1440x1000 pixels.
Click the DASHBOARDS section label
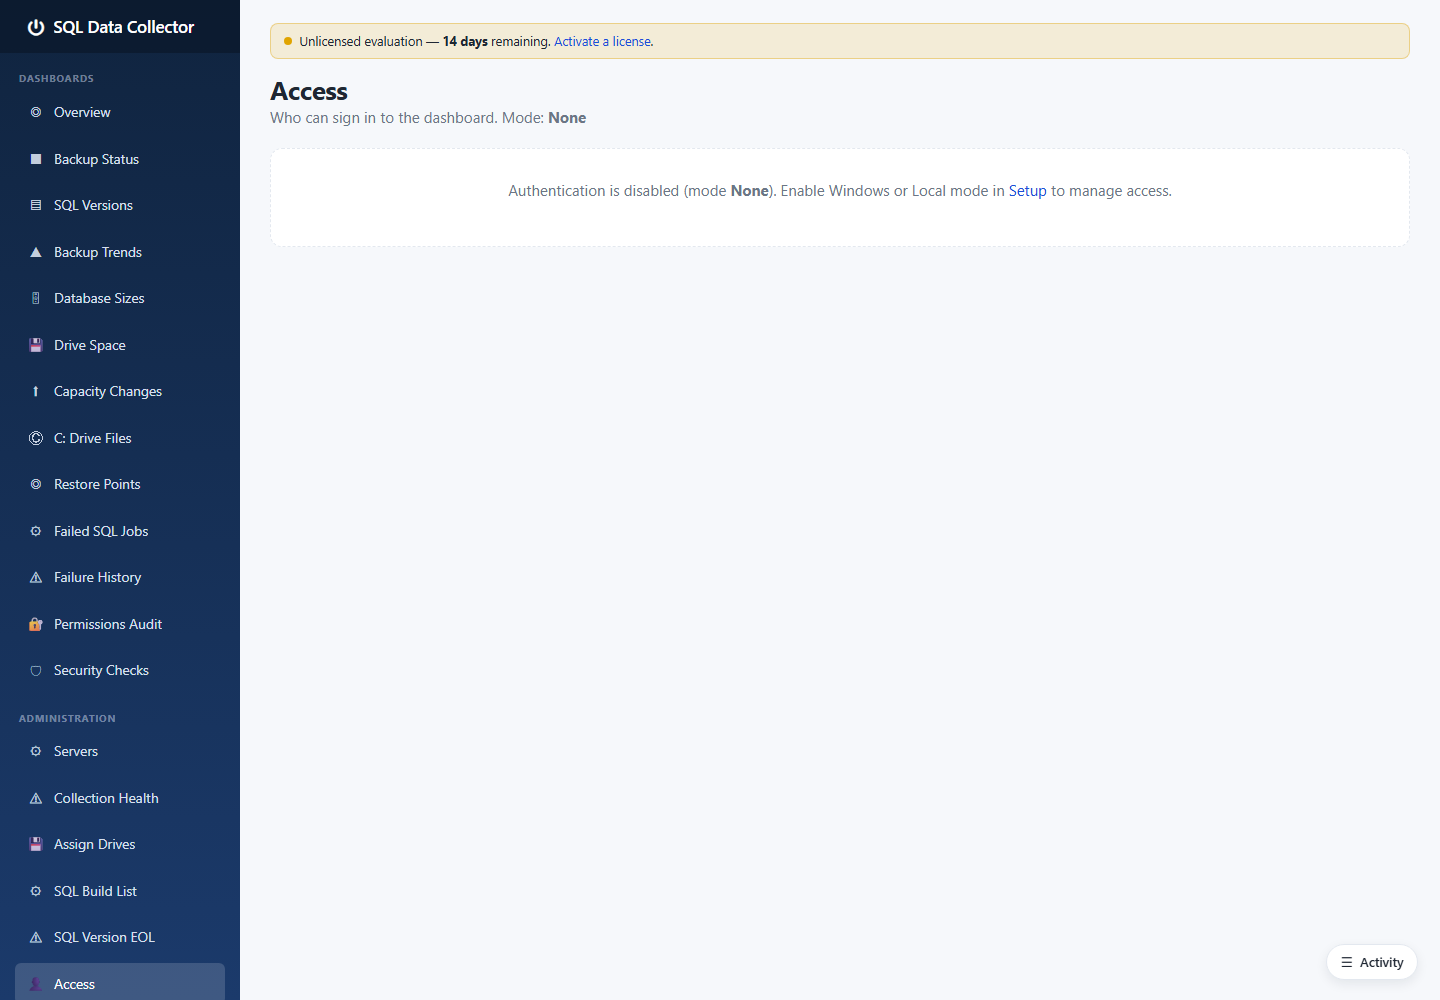pos(56,78)
